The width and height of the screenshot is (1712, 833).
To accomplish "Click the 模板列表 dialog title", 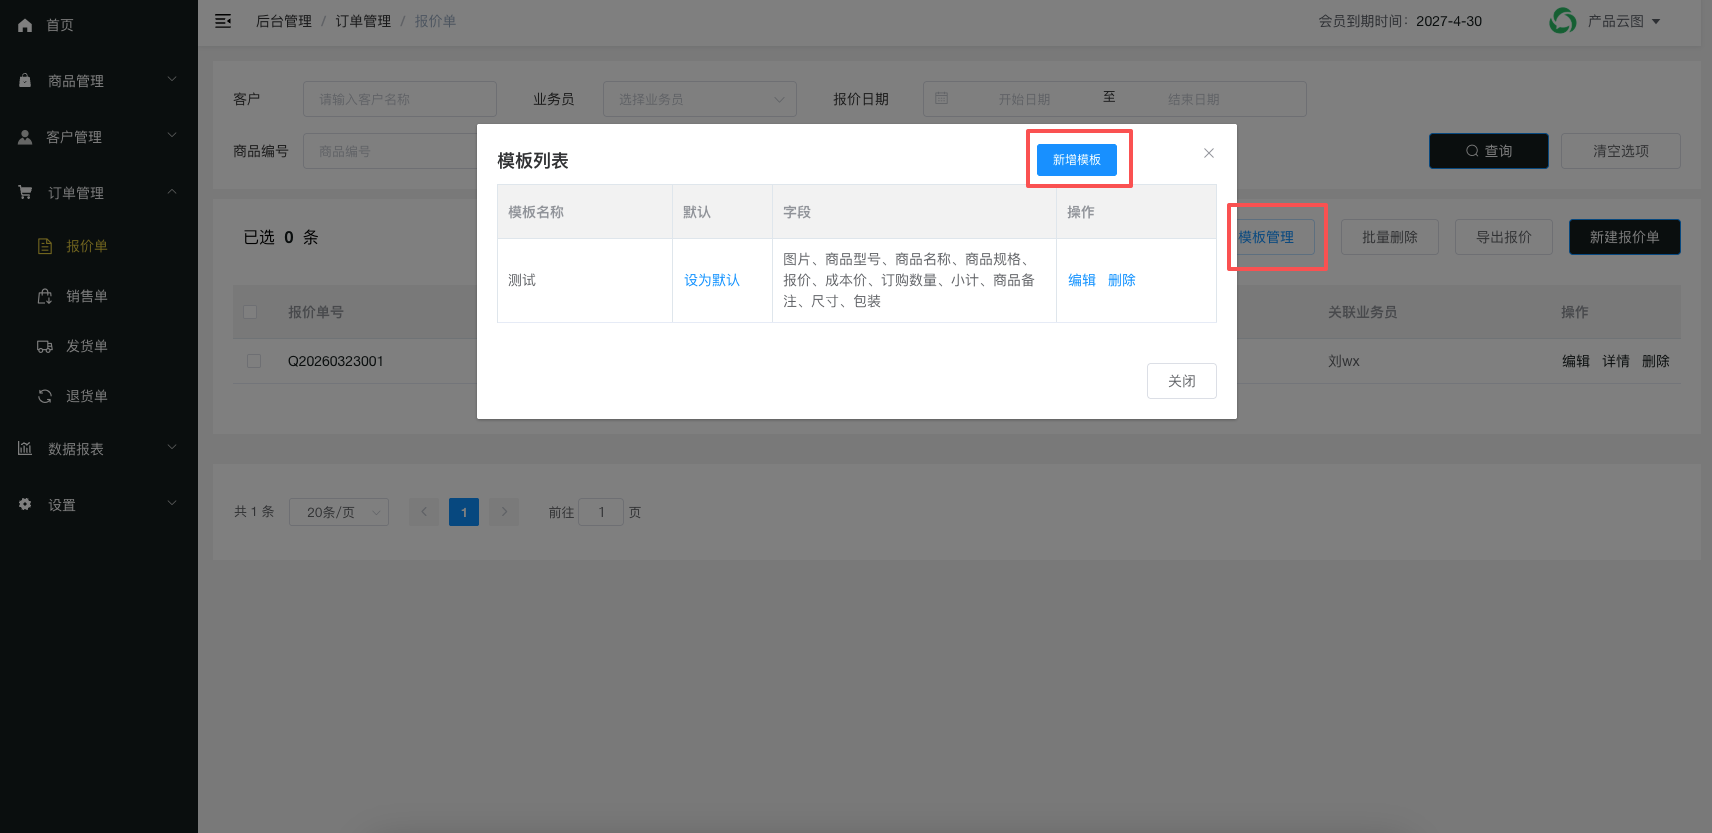I will [x=533, y=161].
